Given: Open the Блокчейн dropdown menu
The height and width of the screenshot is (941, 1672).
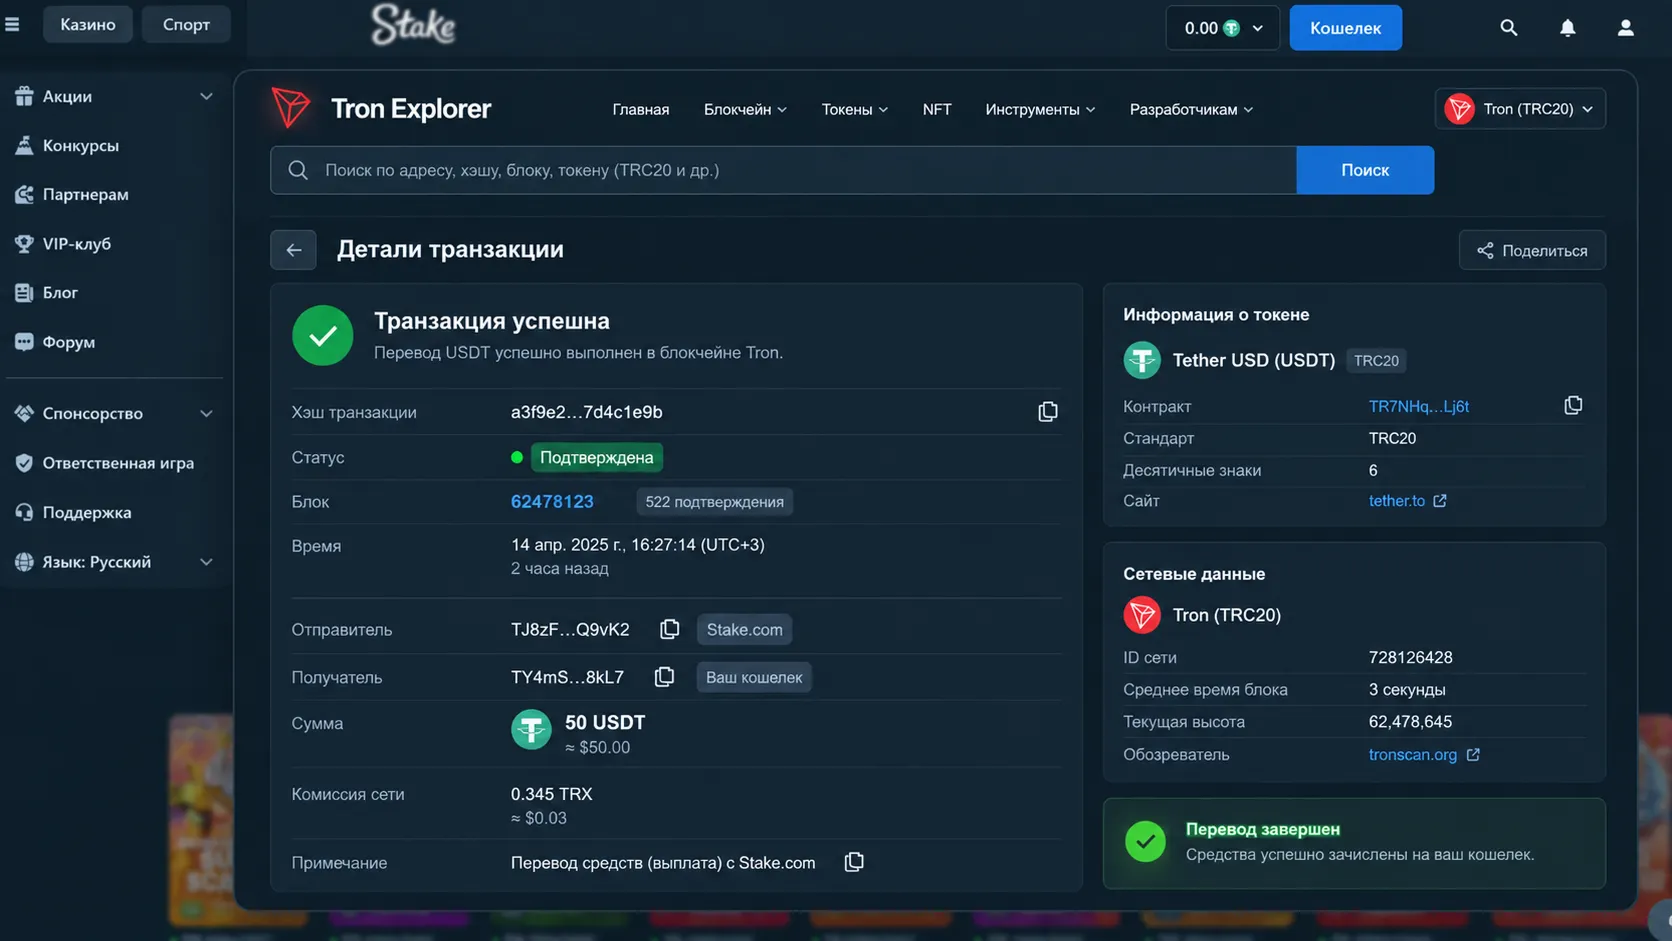Looking at the screenshot, I should tap(745, 109).
